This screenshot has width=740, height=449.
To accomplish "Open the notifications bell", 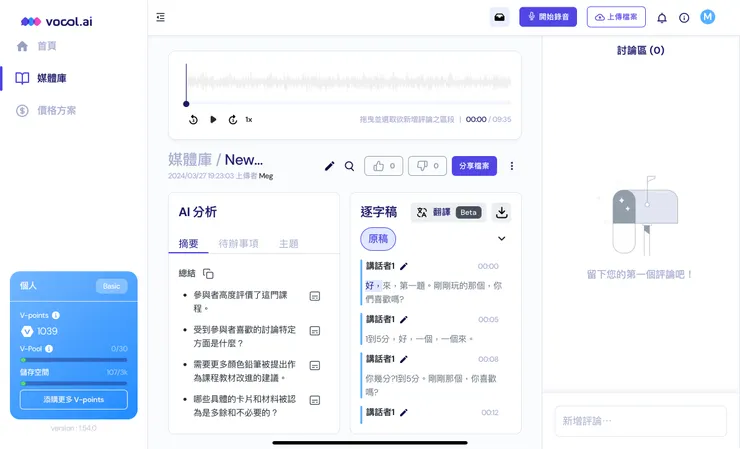I will 662,18.
